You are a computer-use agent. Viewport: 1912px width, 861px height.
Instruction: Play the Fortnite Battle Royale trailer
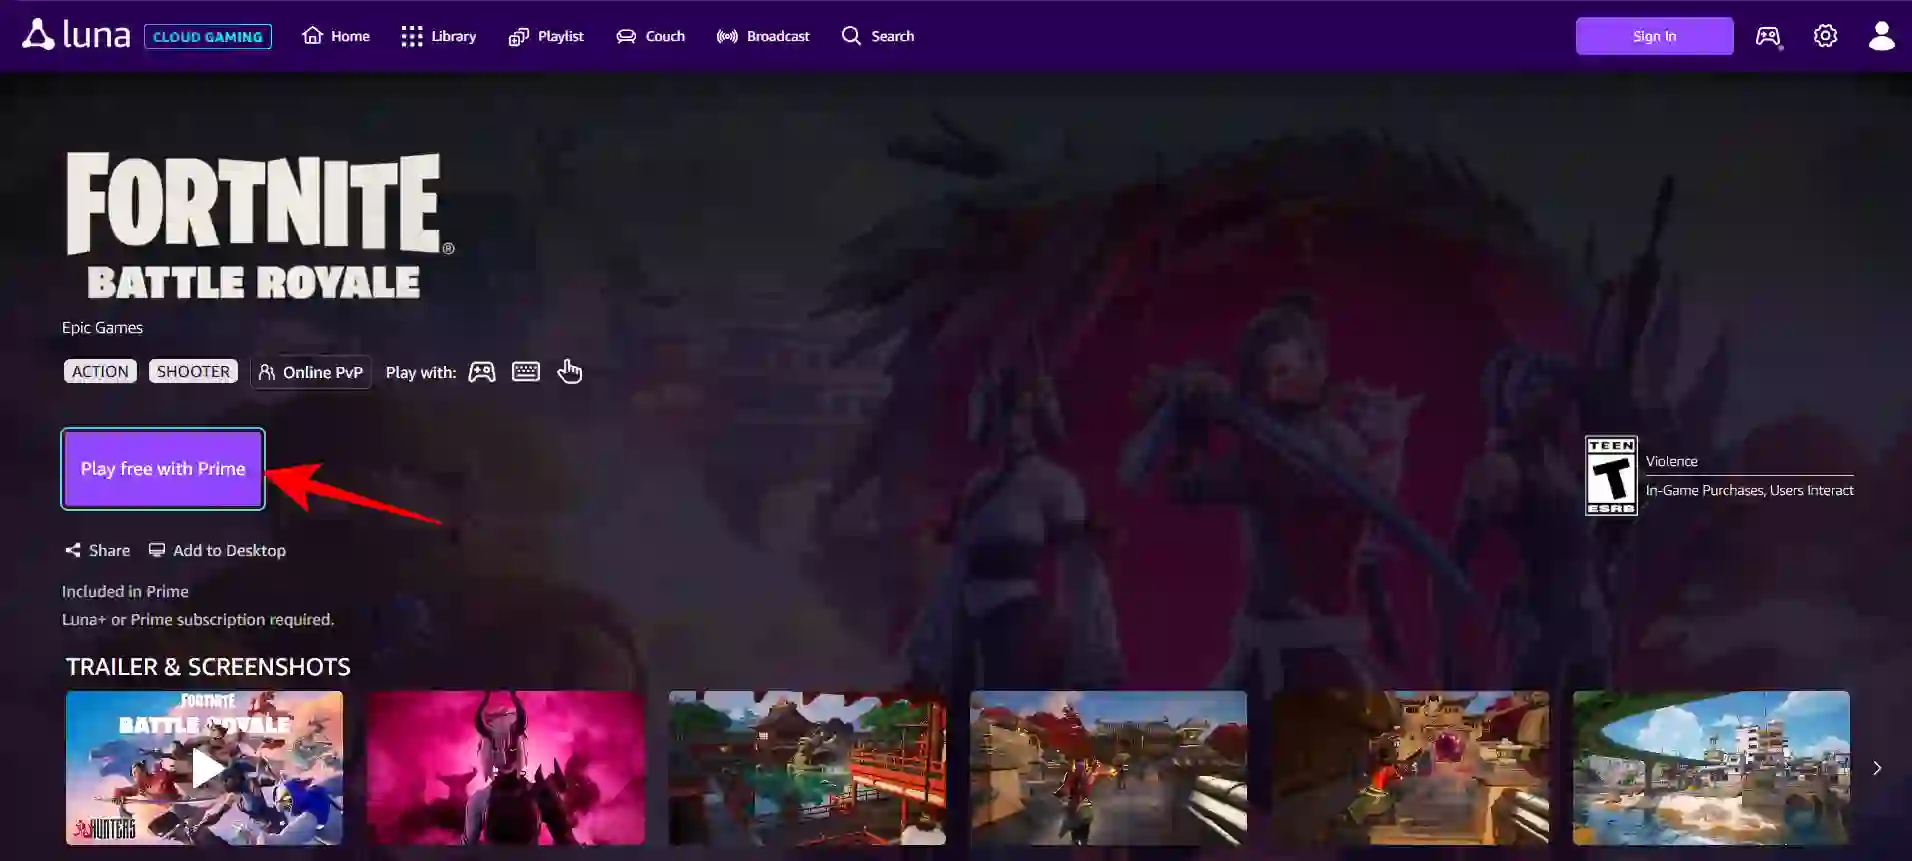(204, 768)
